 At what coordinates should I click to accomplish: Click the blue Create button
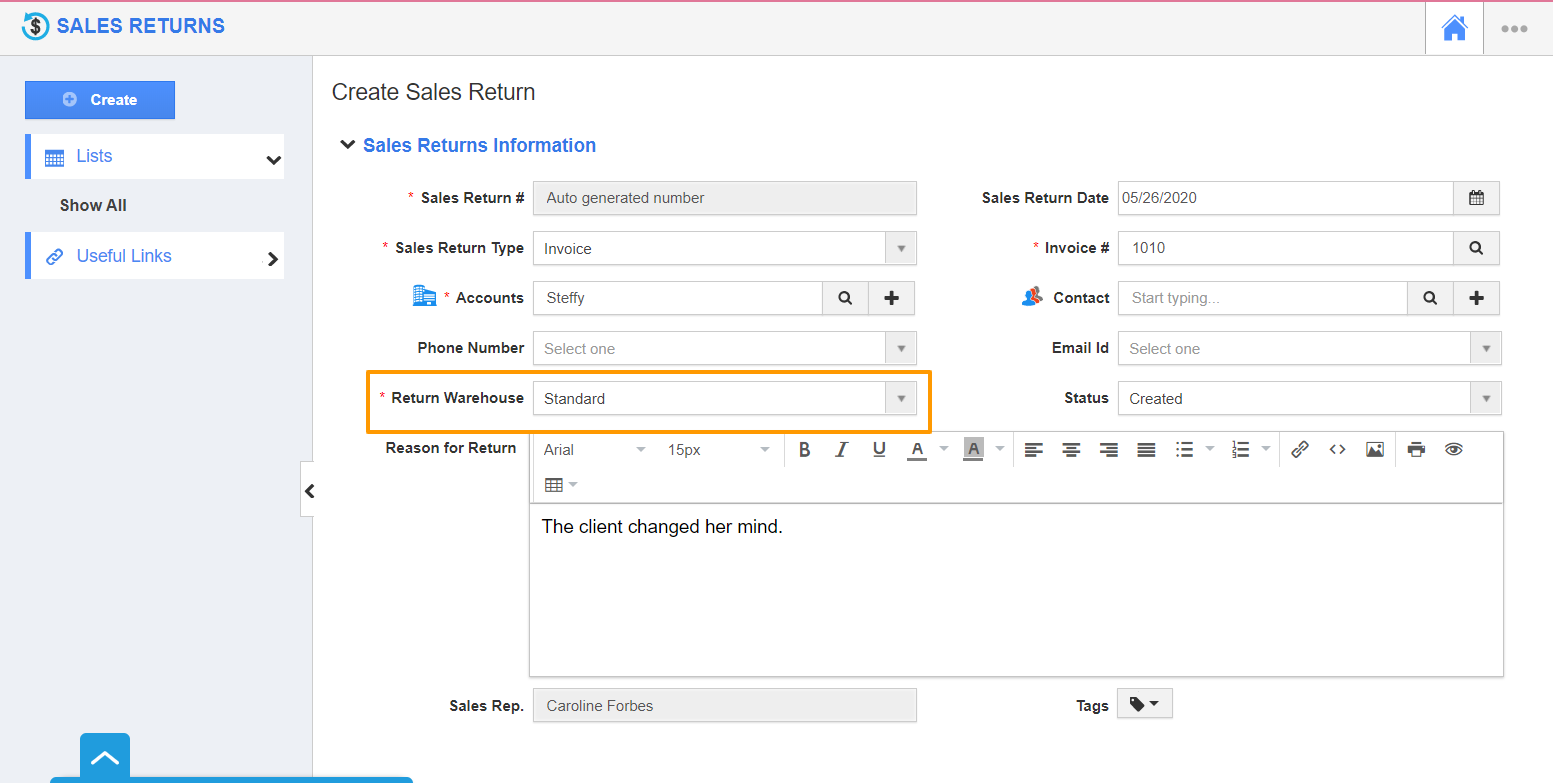tap(100, 100)
